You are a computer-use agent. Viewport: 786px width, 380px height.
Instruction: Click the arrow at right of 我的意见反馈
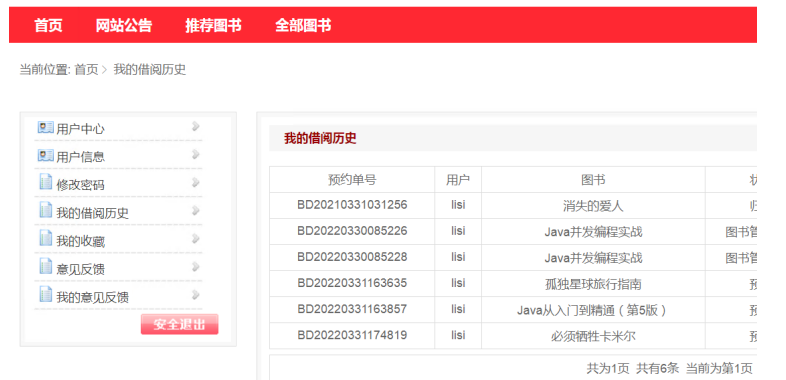tap(195, 295)
